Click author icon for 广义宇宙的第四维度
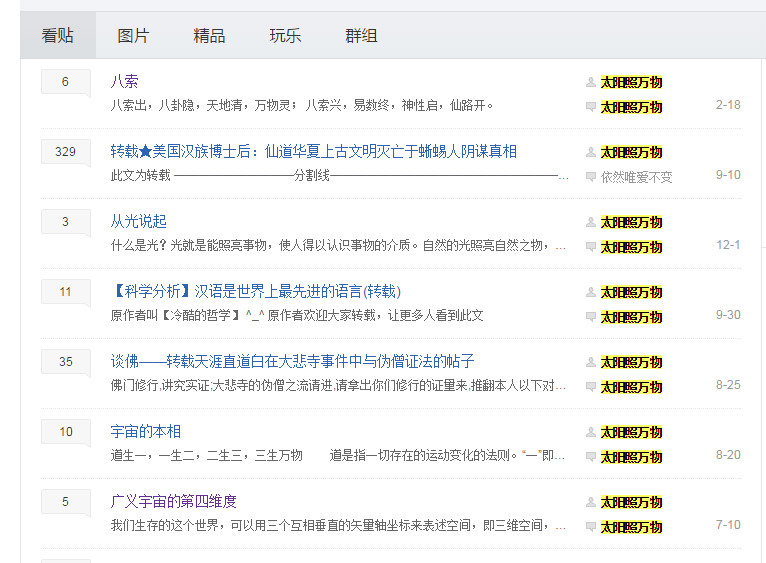The image size is (766, 563). point(591,502)
